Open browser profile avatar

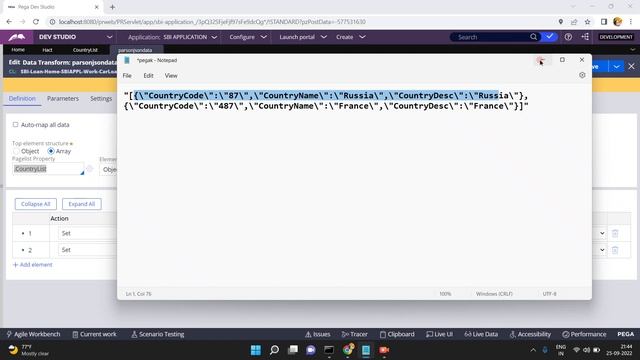(x=618, y=22)
